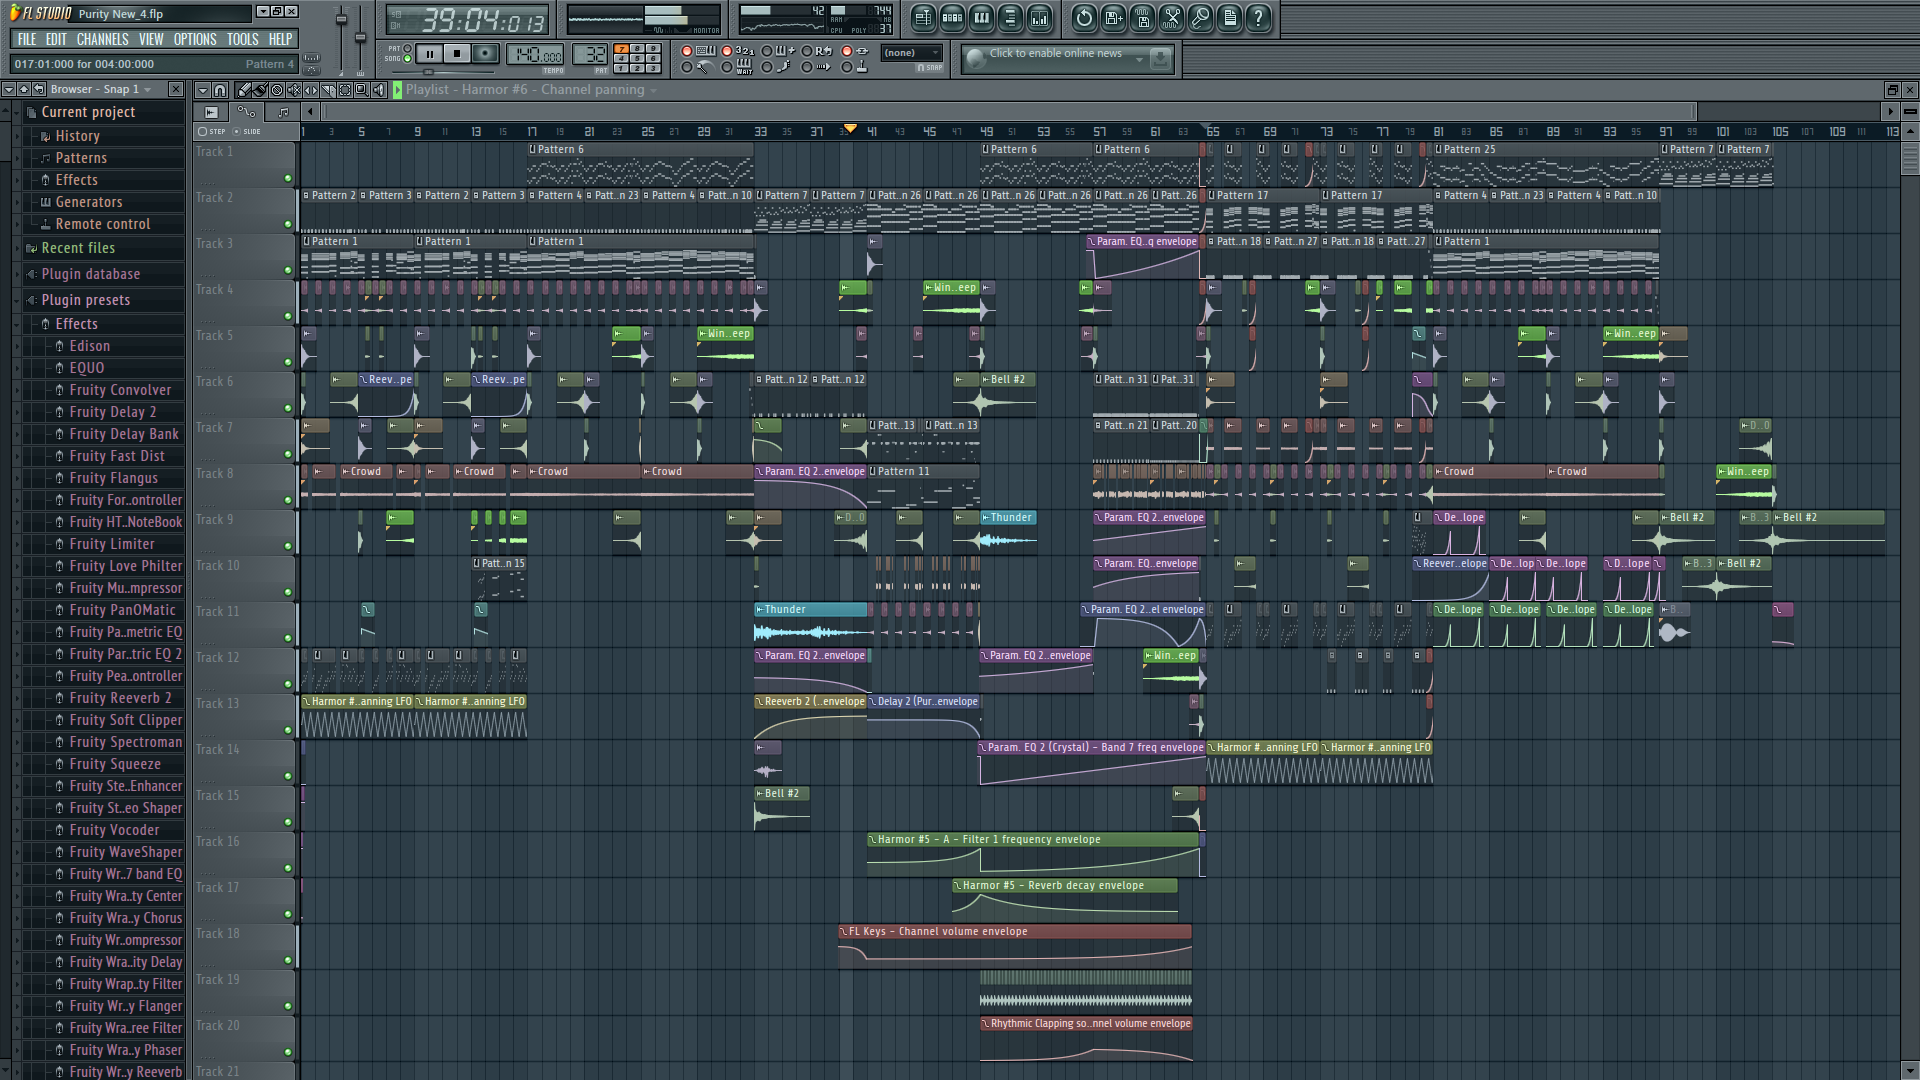This screenshot has width=1920, height=1080.
Task: Click the Help question mark icon
Action: click(x=1258, y=17)
